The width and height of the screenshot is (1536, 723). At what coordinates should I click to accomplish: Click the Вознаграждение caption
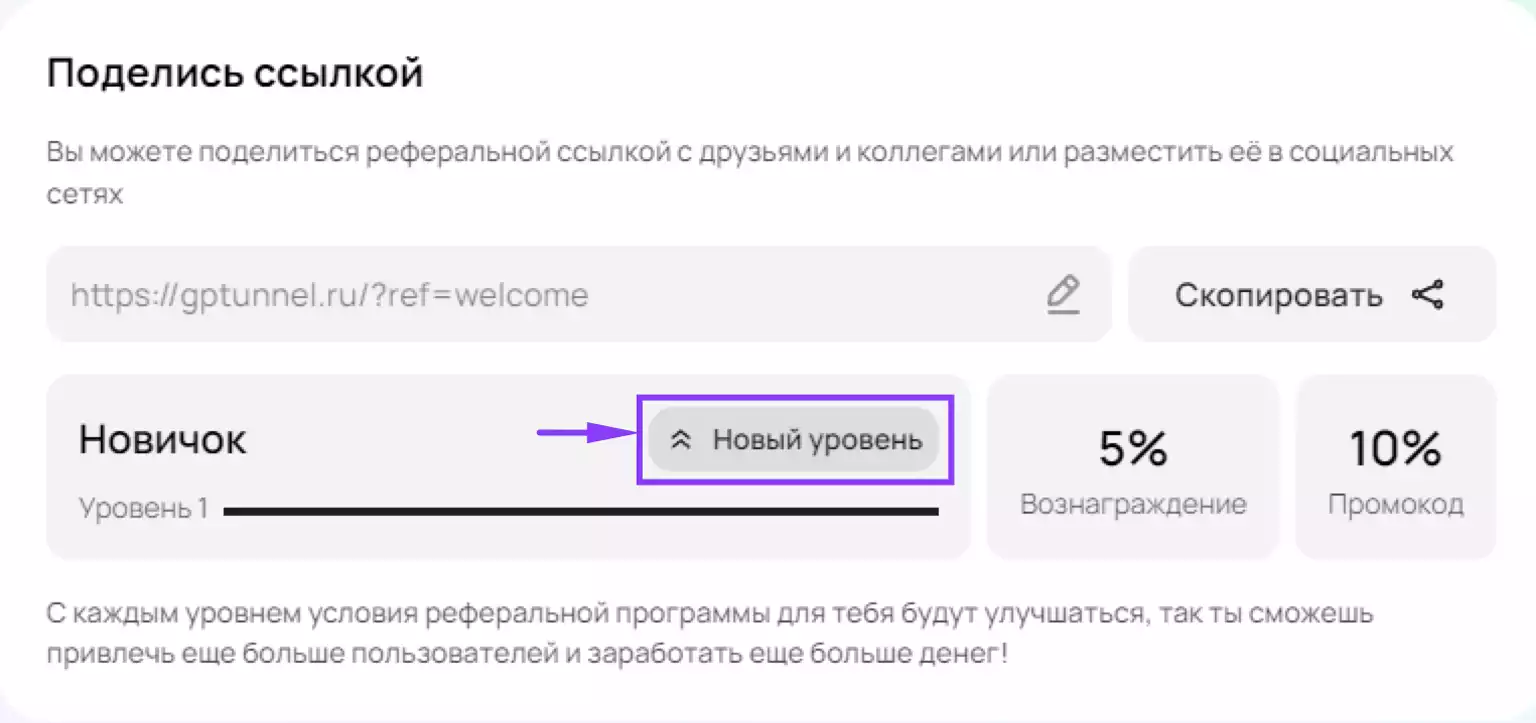click(x=1133, y=504)
